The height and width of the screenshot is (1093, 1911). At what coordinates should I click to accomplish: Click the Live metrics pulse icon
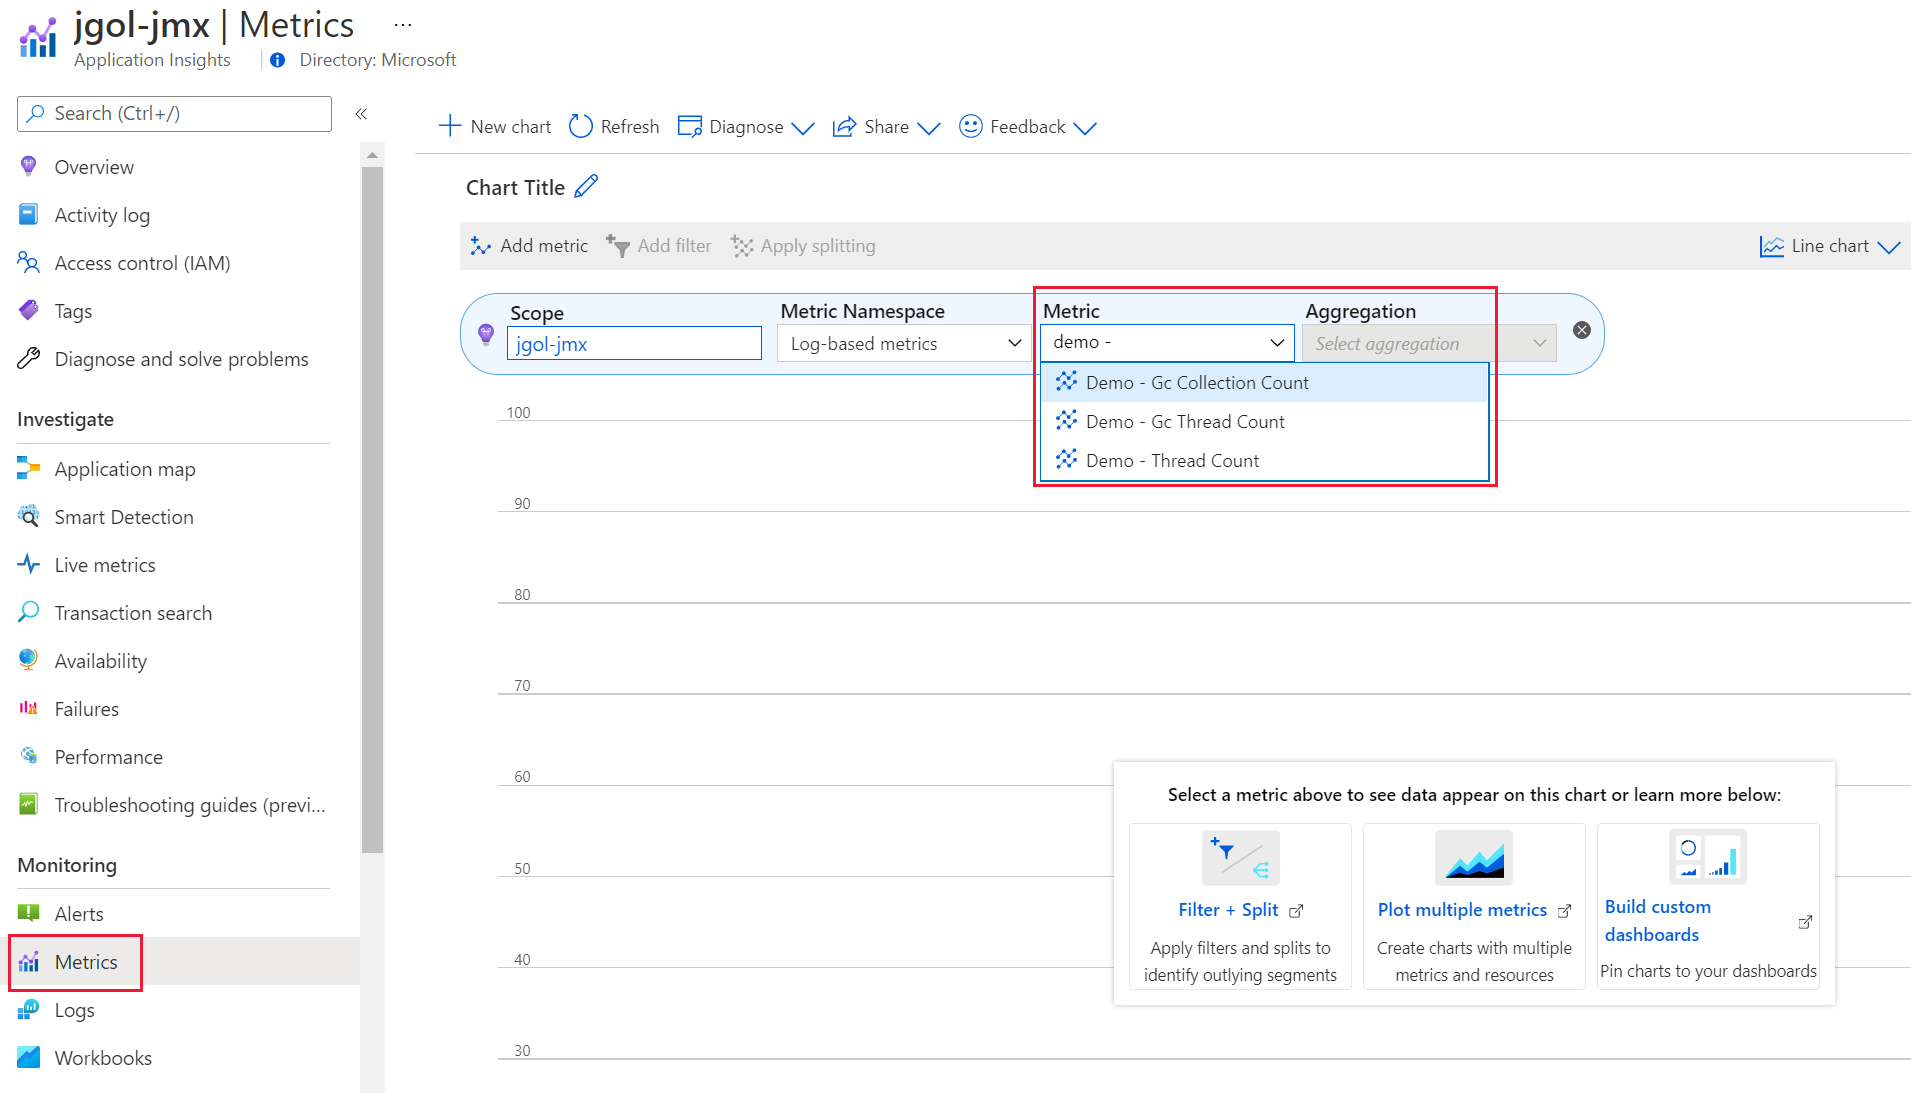(29, 564)
